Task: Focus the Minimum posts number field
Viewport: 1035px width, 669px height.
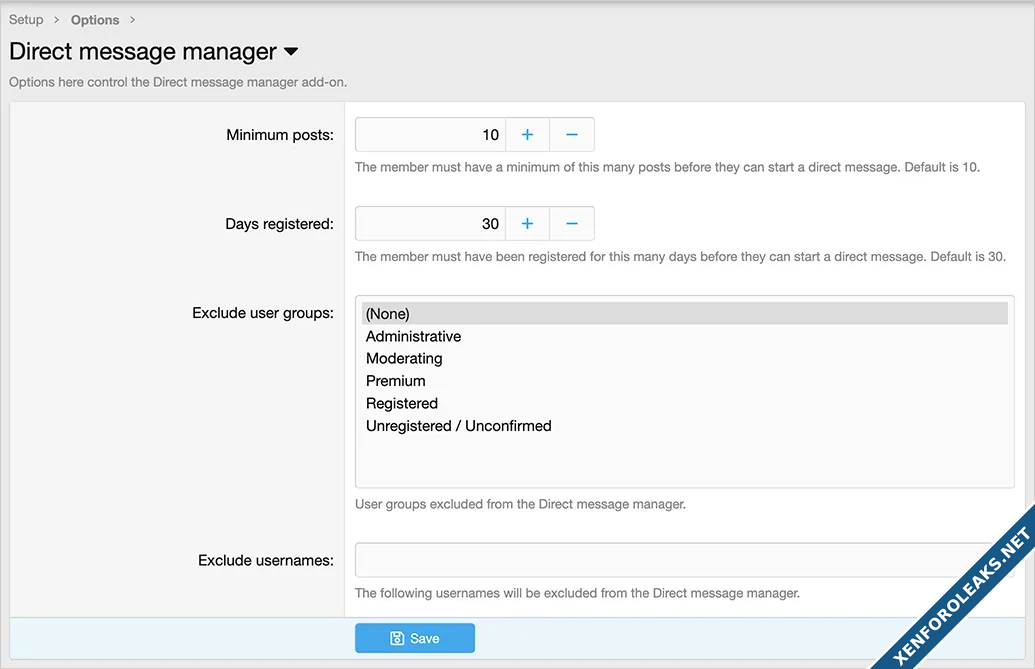Action: pyautogui.click(x=430, y=135)
